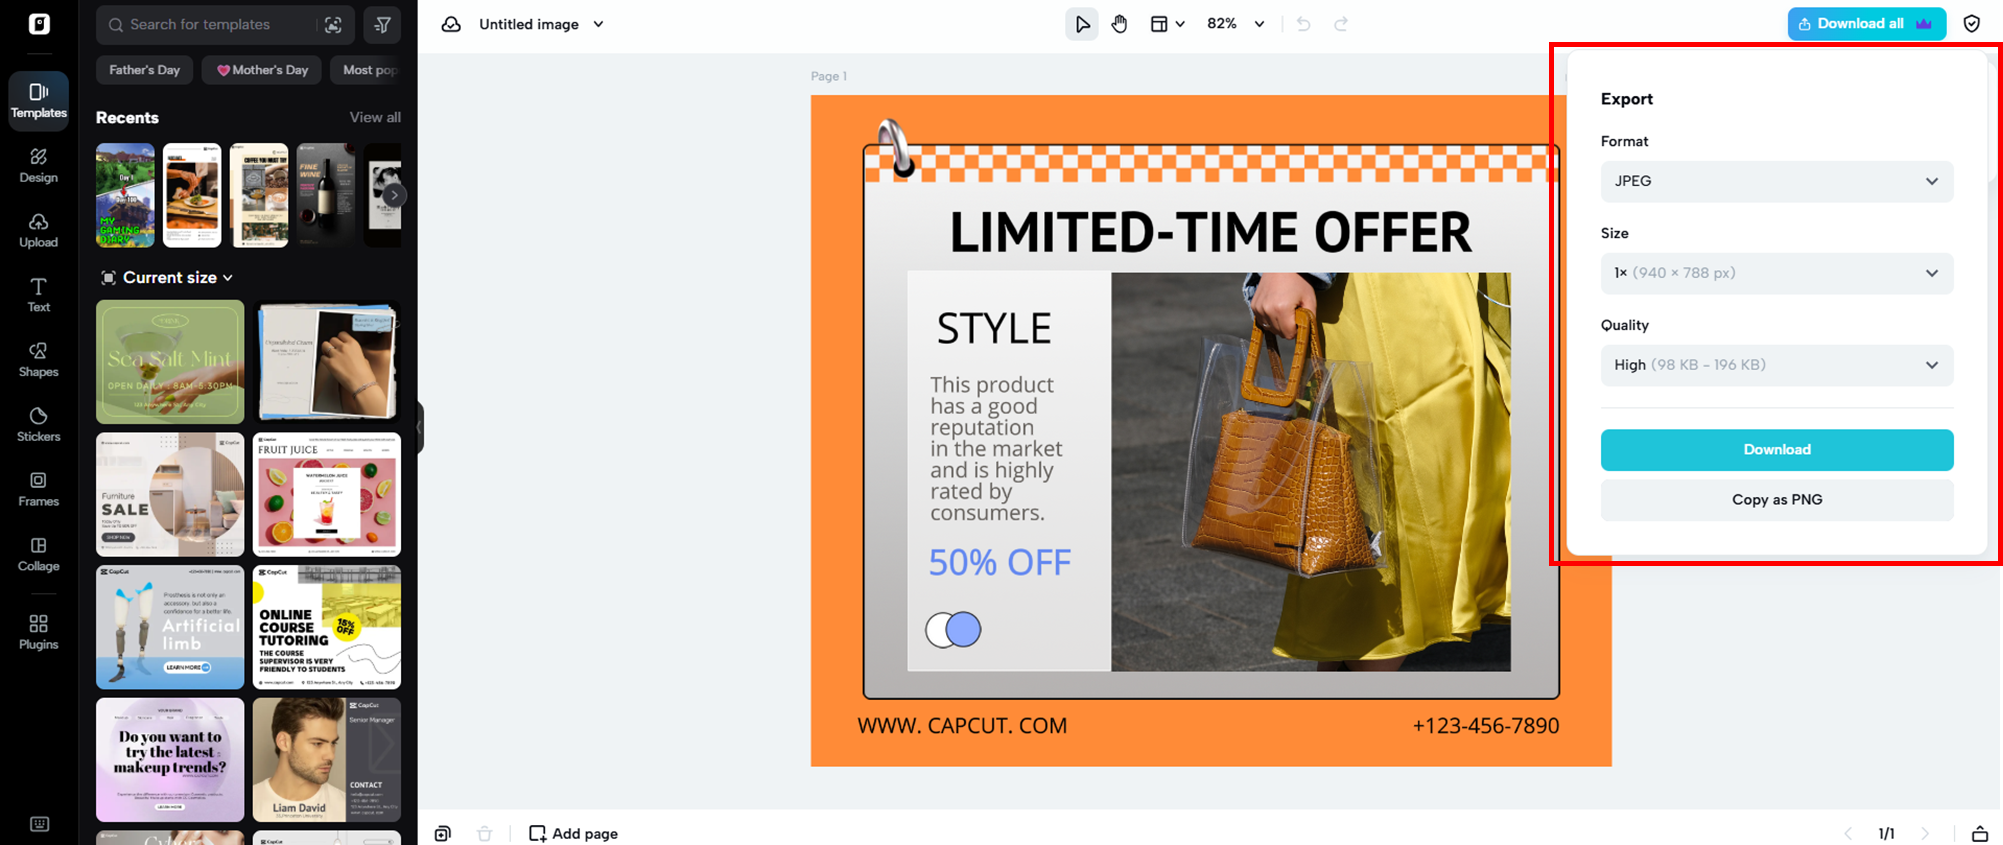Select the Text tool in sidebar

click(39, 295)
